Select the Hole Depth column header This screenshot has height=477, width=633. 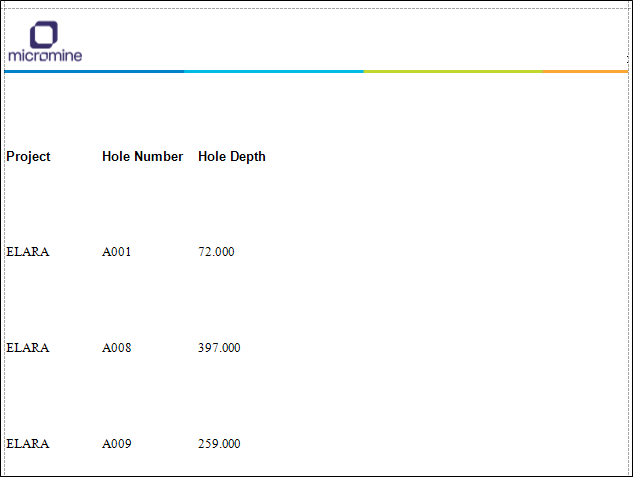pyautogui.click(x=232, y=157)
